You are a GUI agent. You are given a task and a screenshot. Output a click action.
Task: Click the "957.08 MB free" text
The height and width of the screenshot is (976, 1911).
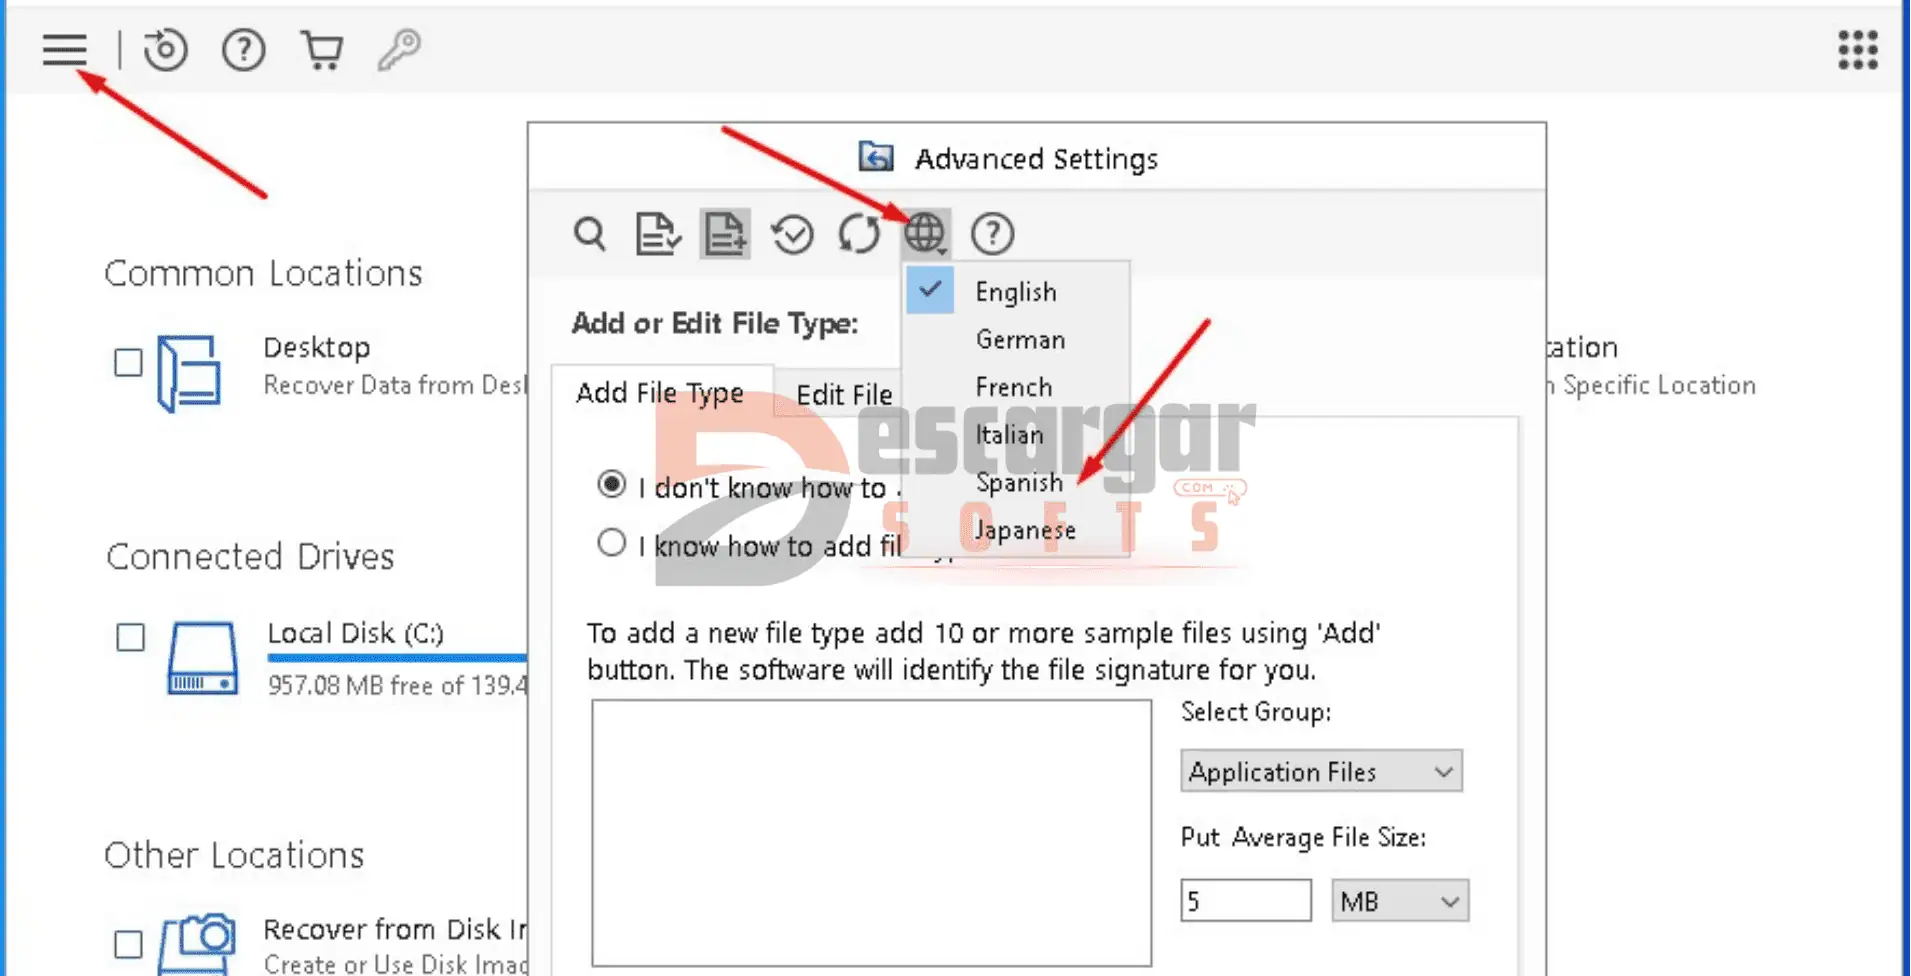351,685
